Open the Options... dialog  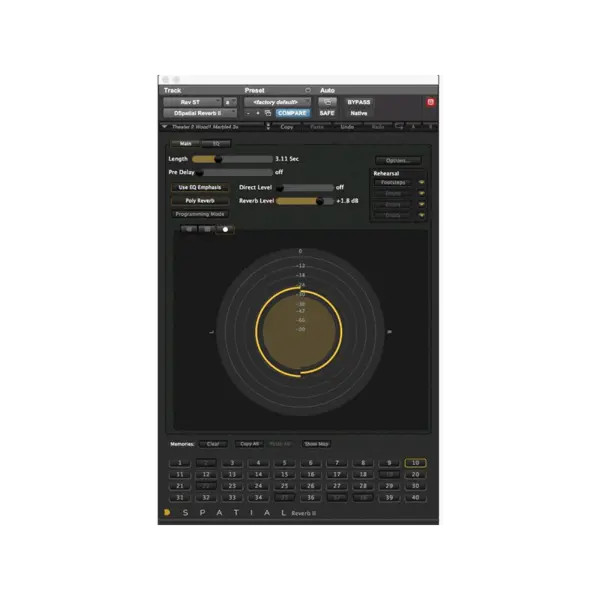[x=398, y=160]
